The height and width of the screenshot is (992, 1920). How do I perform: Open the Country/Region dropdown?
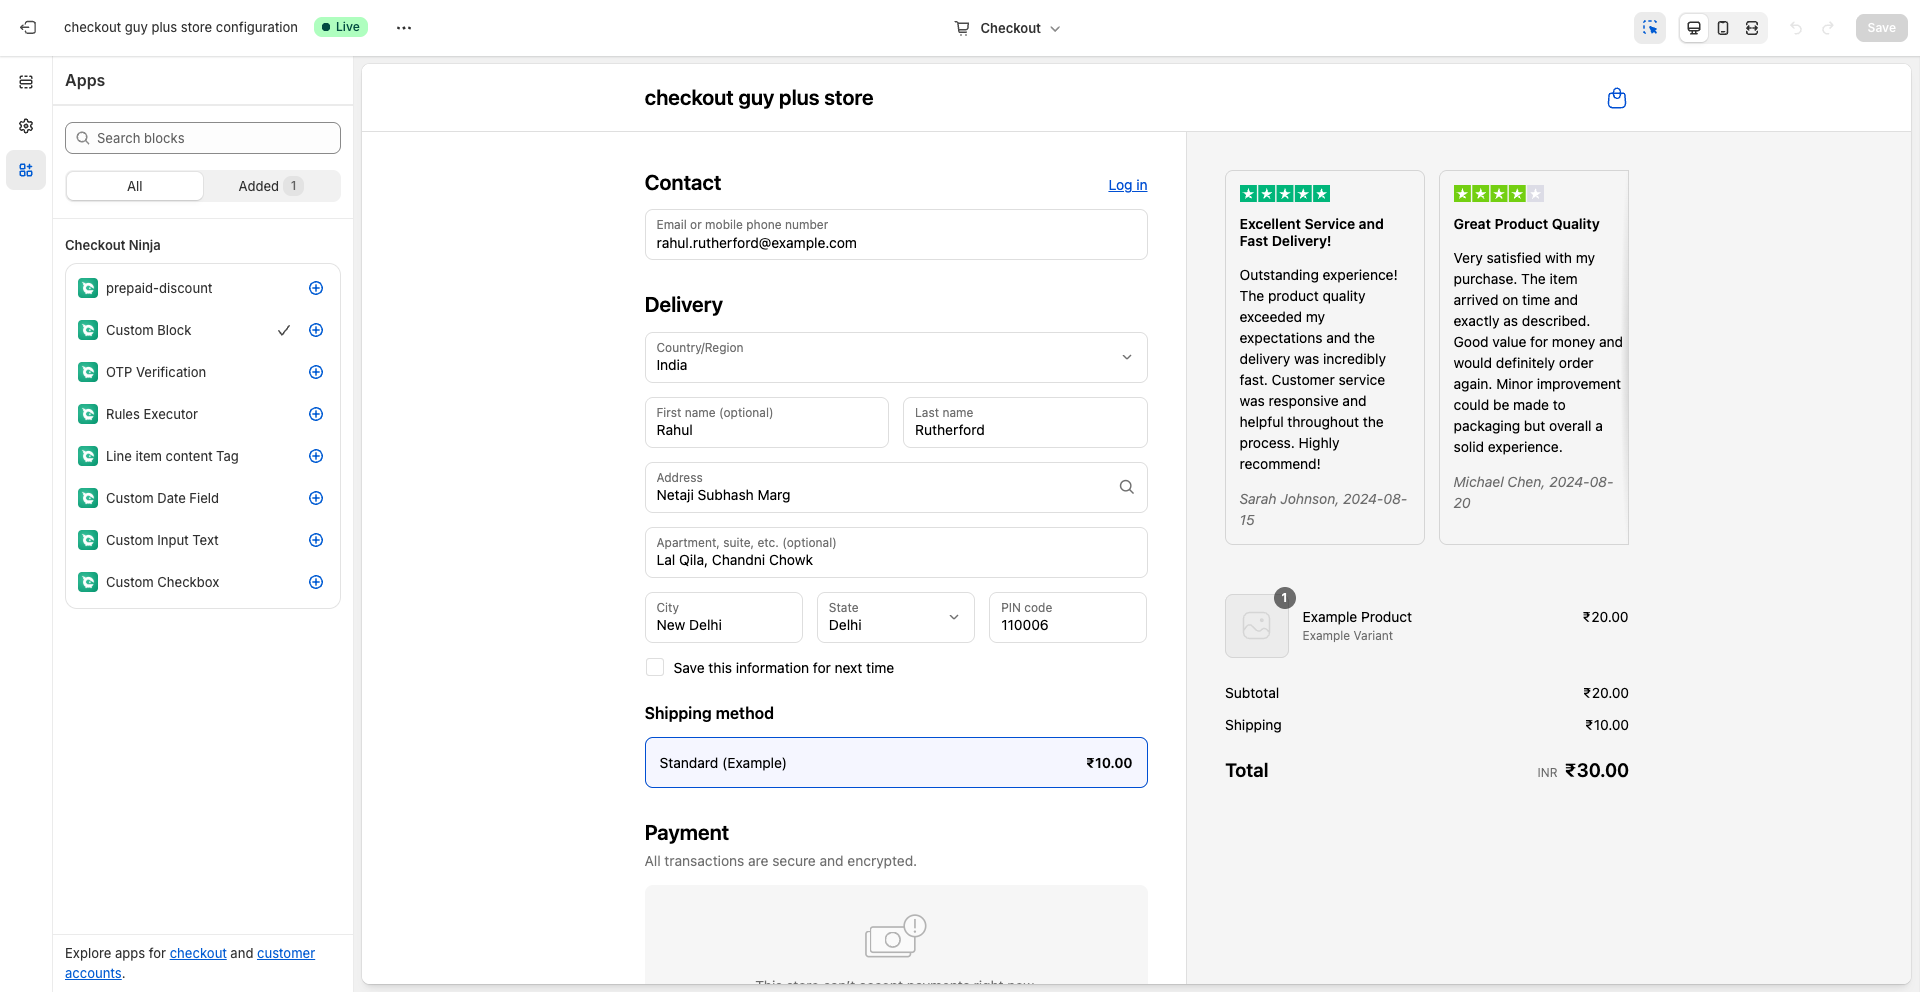[x=1126, y=357]
